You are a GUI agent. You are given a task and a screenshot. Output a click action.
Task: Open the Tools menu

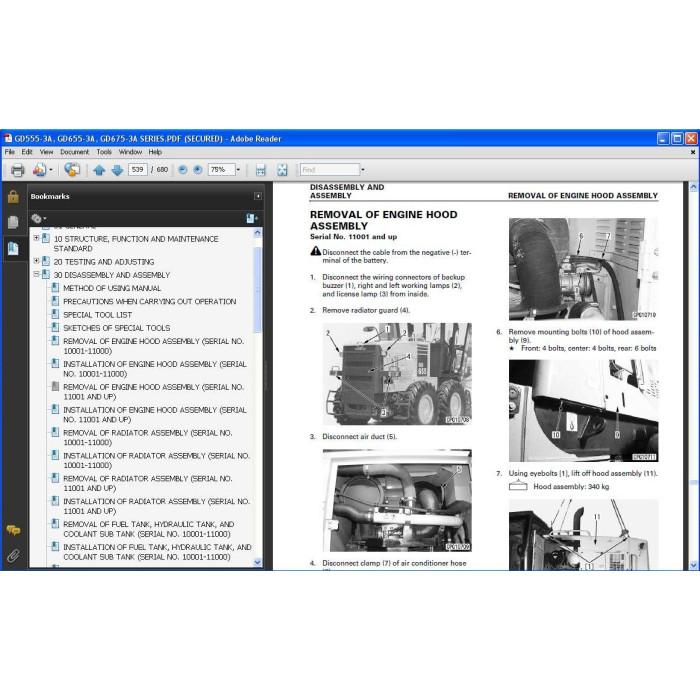(104, 152)
